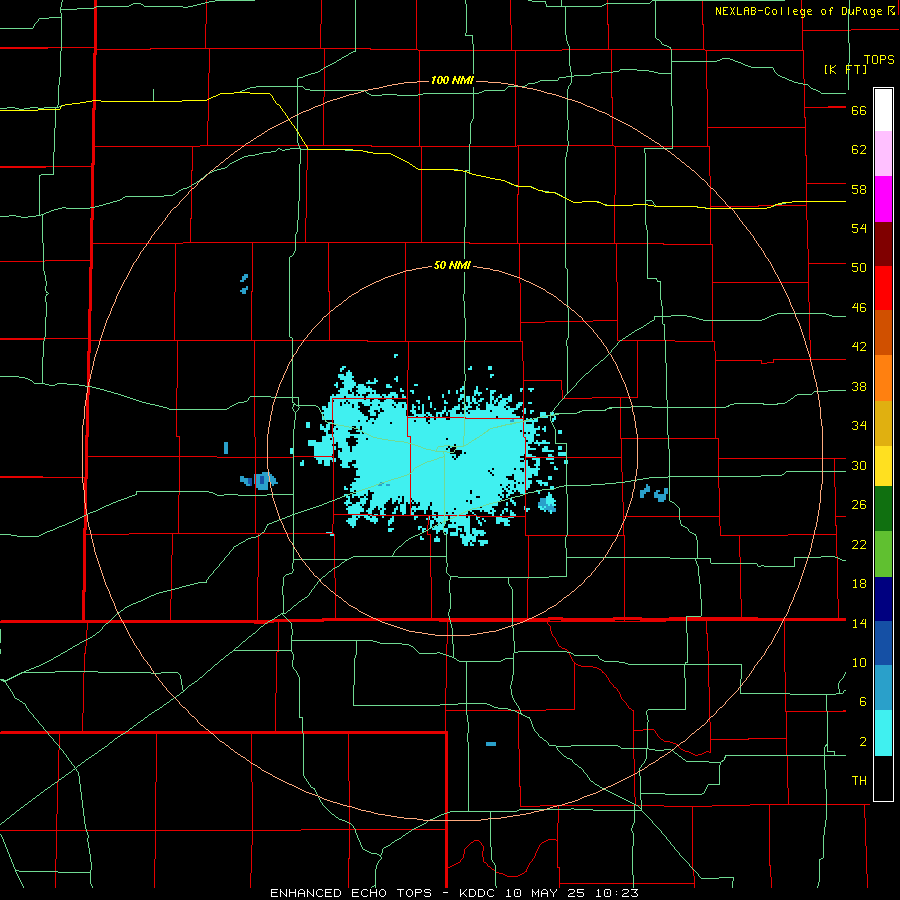The height and width of the screenshot is (900, 900).
Task: Click the '58' legend value
Action: pyautogui.click(x=859, y=189)
